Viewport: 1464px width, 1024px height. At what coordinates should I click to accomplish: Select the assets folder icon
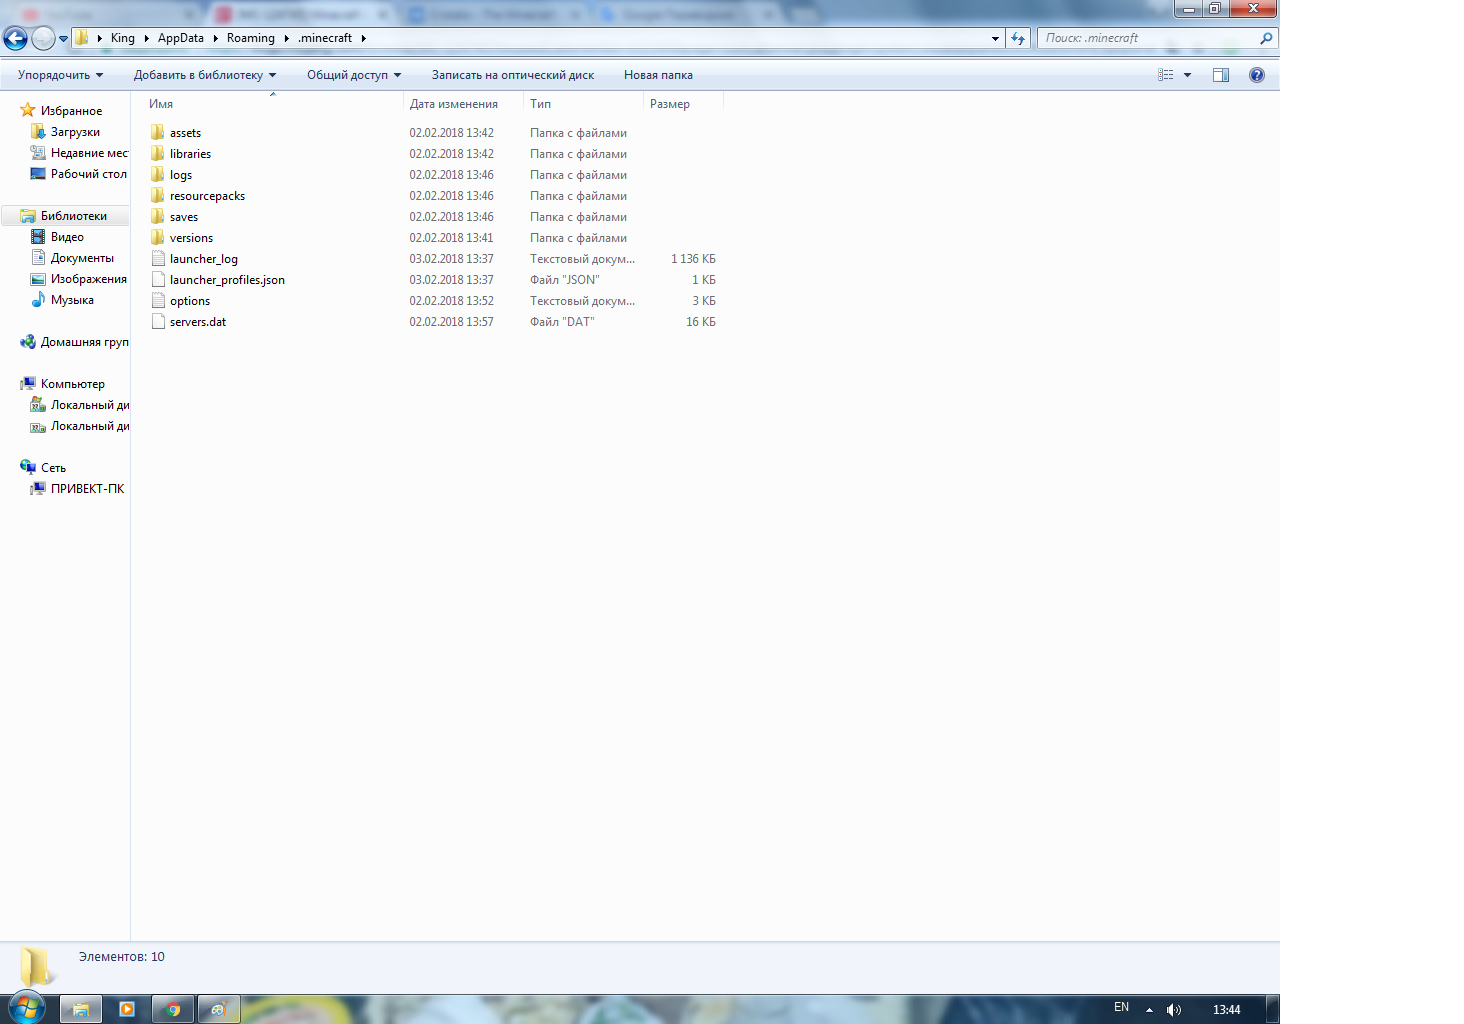[x=158, y=132]
